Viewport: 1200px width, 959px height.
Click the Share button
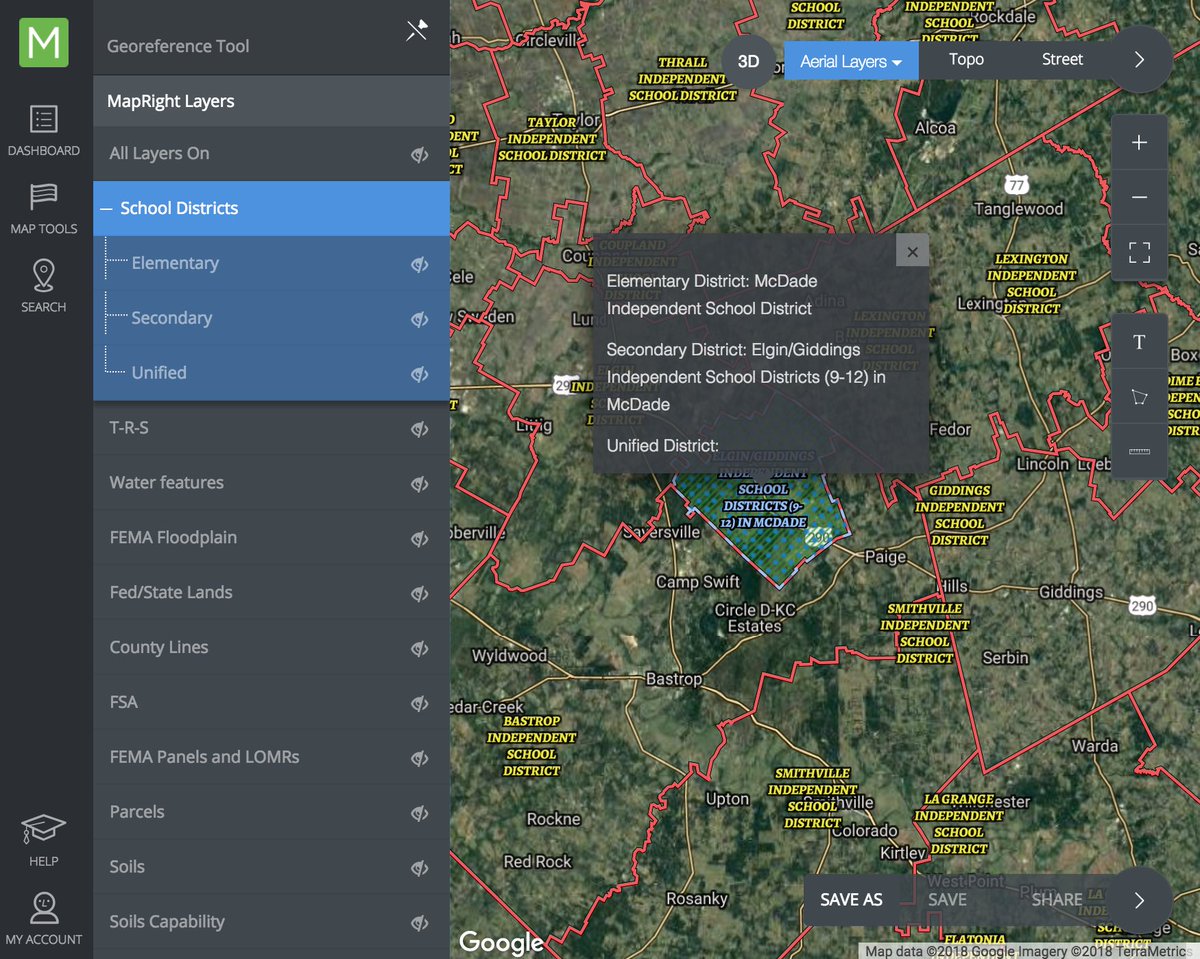pyautogui.click(x=1057, y=899)
